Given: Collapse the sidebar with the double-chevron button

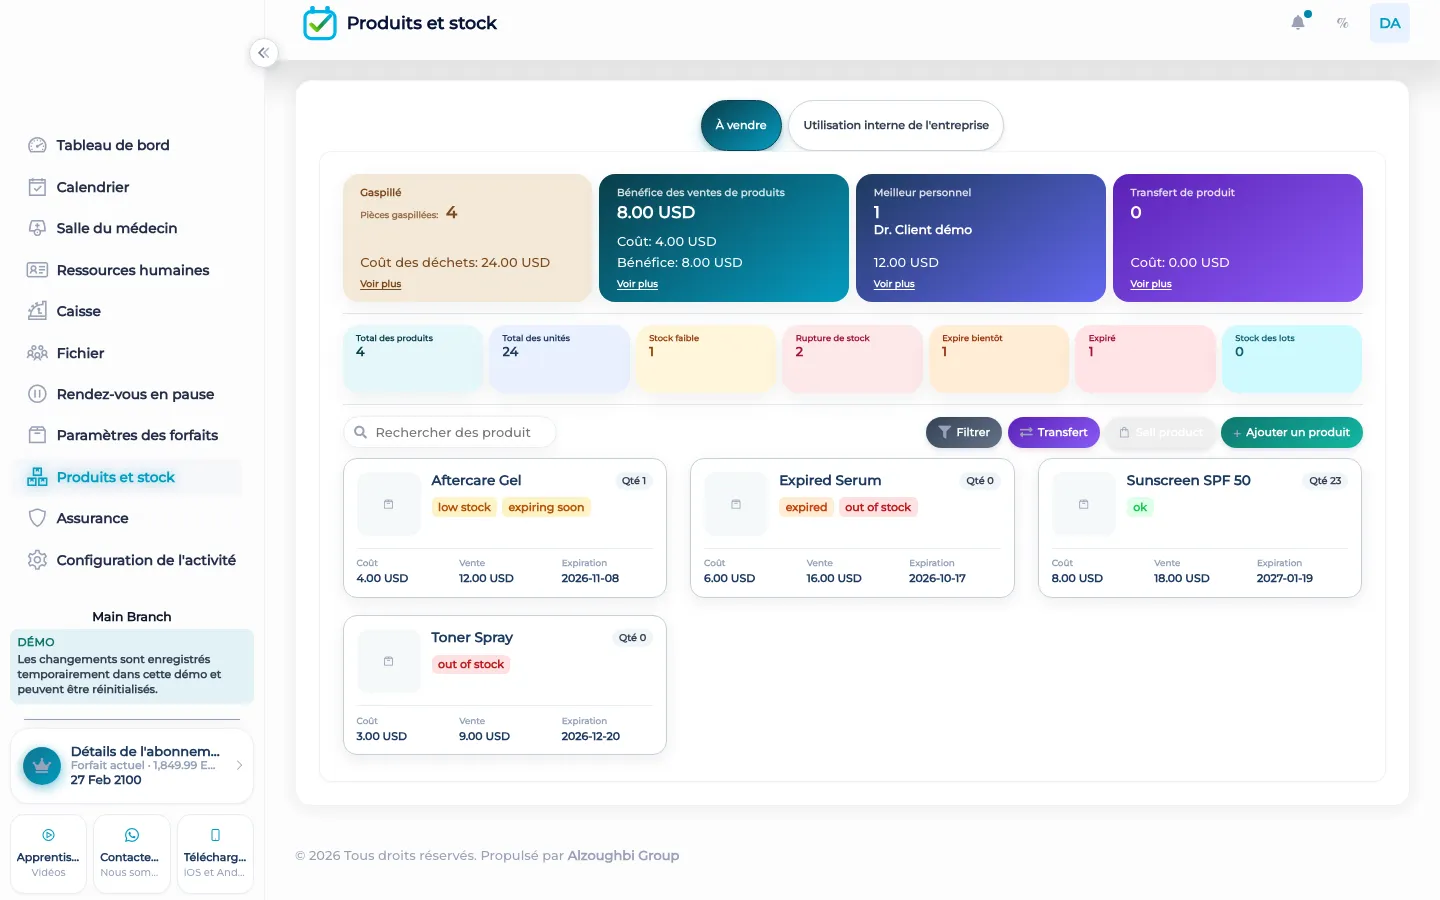Looking at the screenshot, I should click(x=263, y=53).
